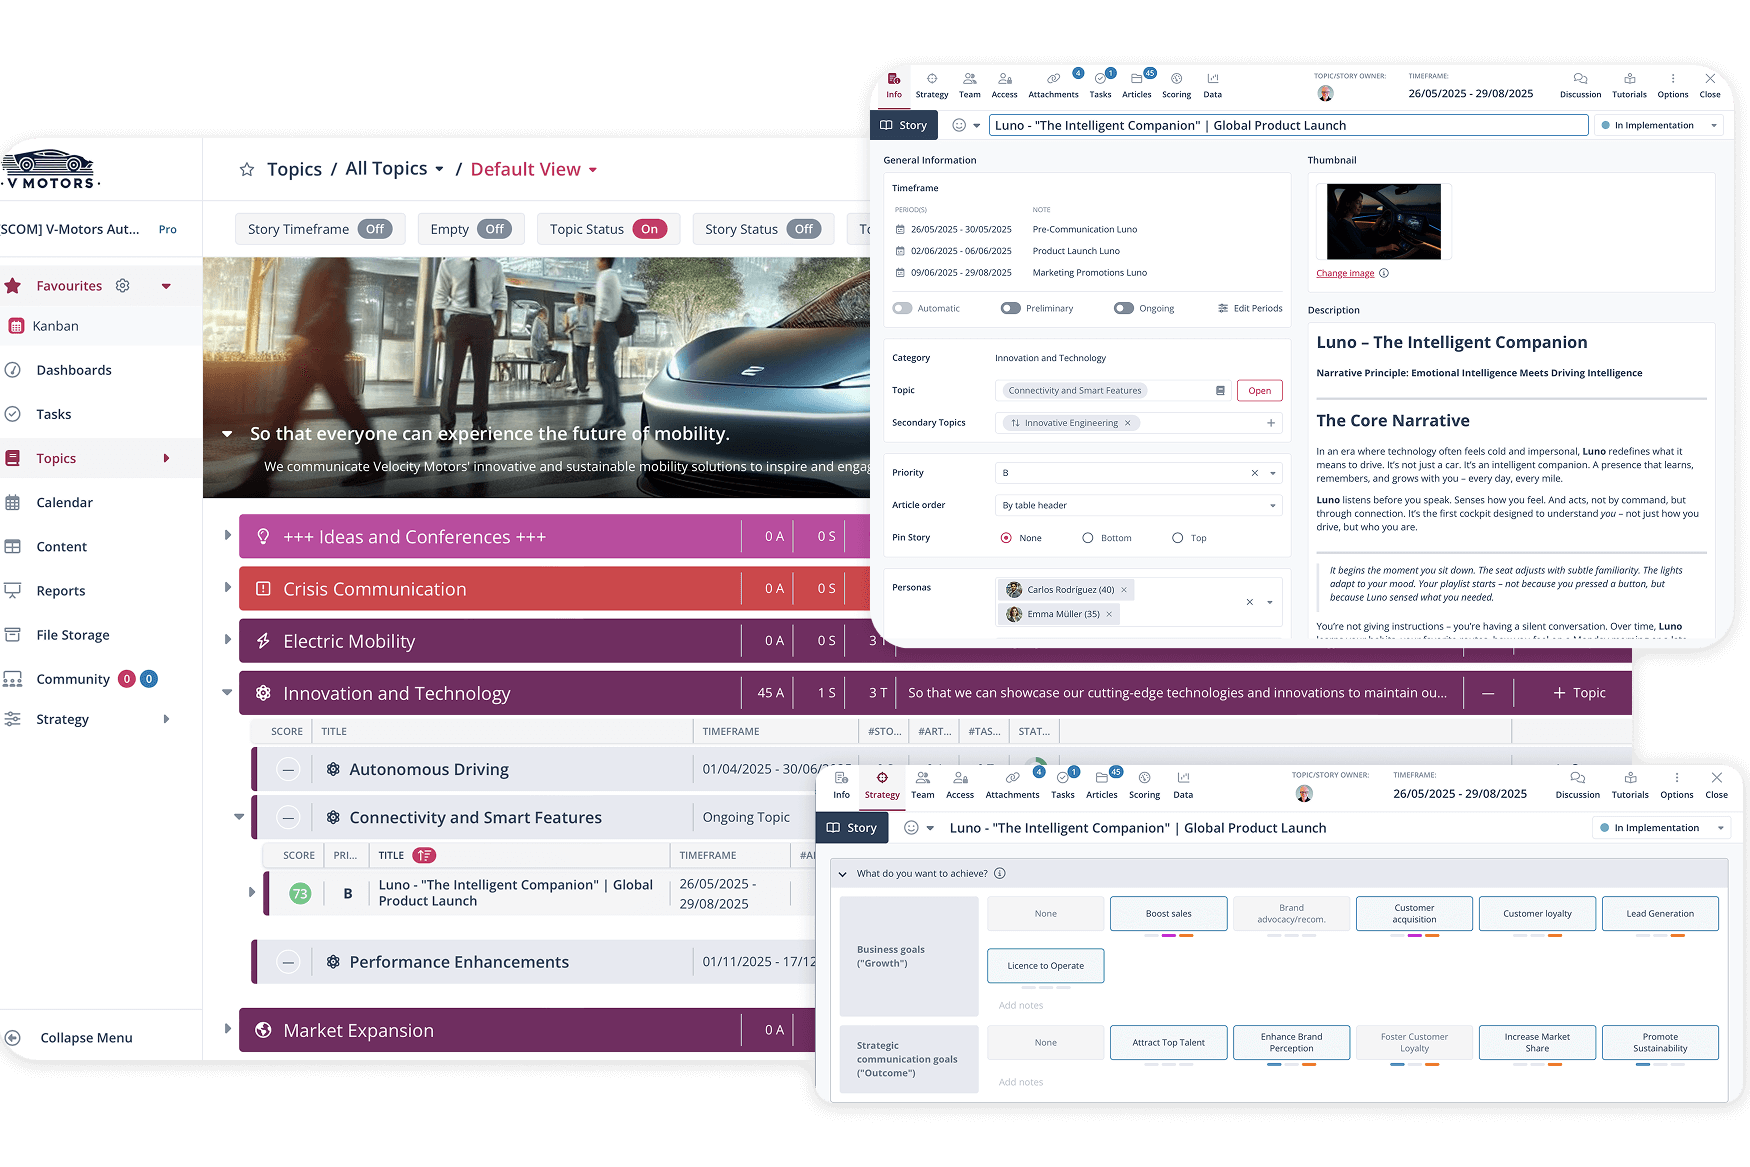The height and width of the screenshot is (1167, 1750).
Task: Click green score 73 badge
Action: coord(299,894)
